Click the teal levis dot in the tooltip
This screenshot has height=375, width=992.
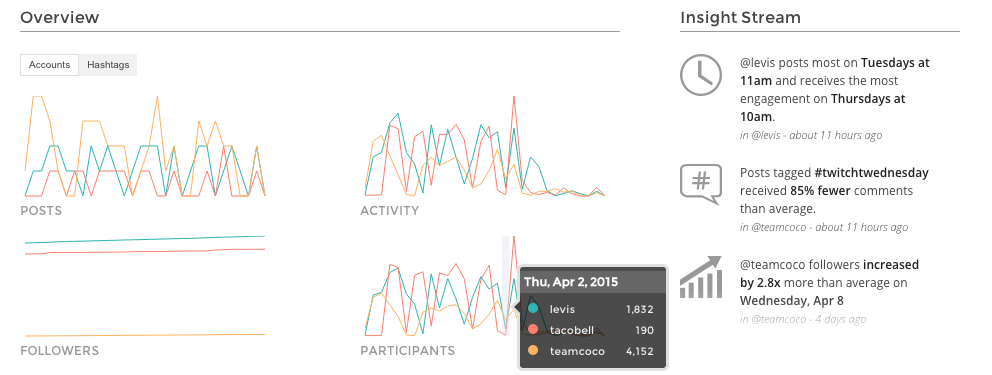pos(533,309)
